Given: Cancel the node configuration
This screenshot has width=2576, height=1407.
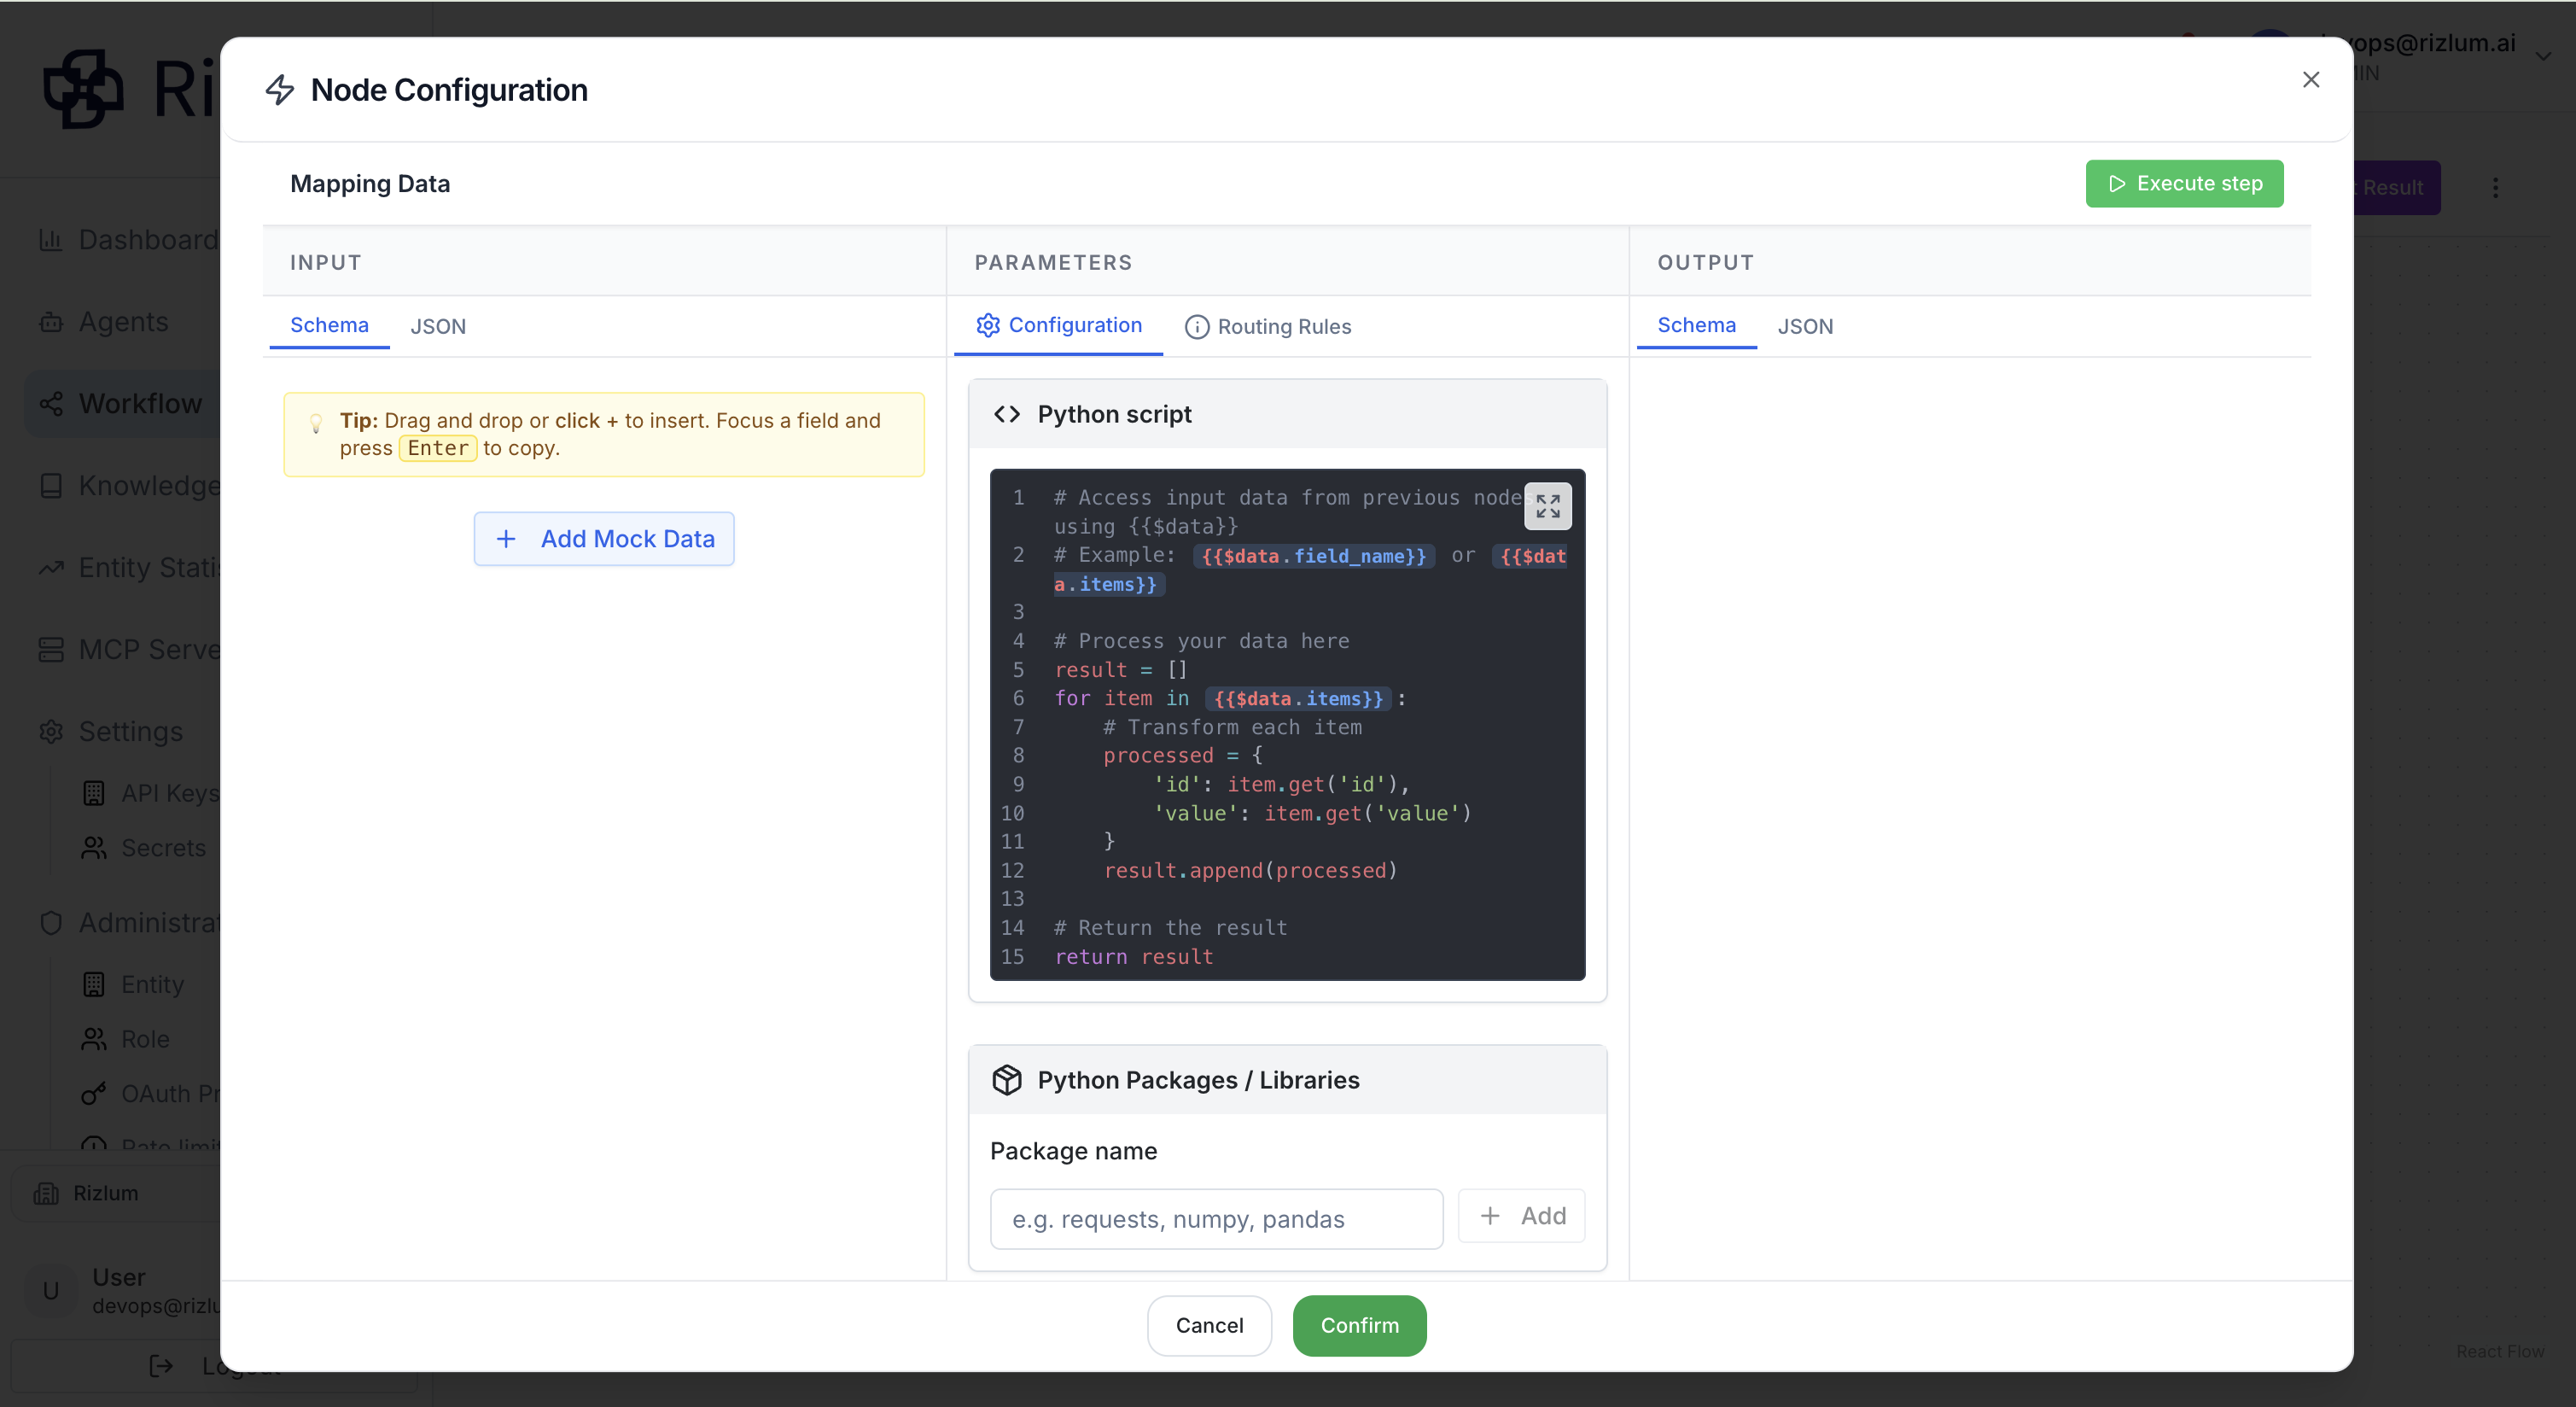Looking at the screenshot, I should pyautogui.click(x=1209, y=1326).
